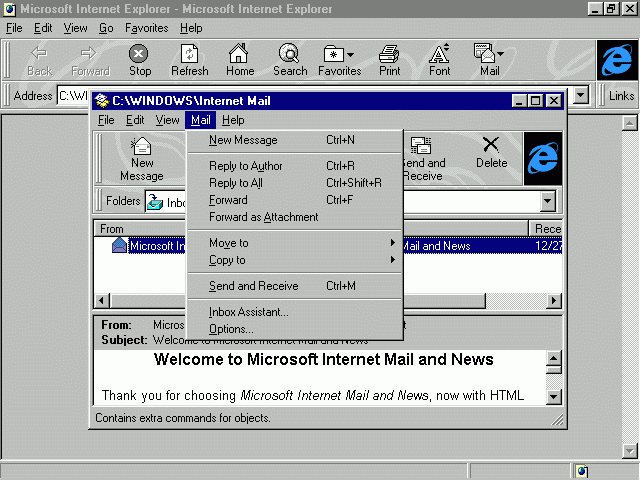The image size is (640, 480).
Task: Go to the Home page icon
Action: click(240, 60)
